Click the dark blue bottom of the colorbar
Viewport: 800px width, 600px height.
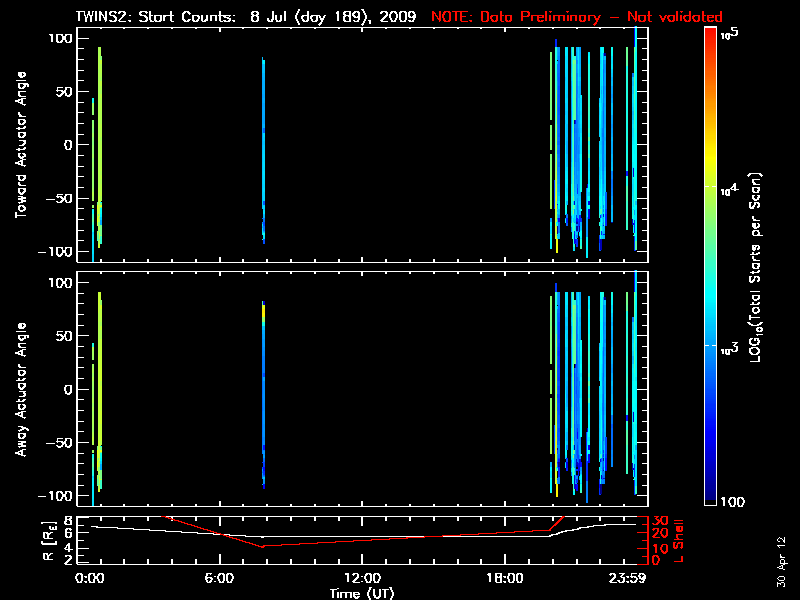[711, 500]
